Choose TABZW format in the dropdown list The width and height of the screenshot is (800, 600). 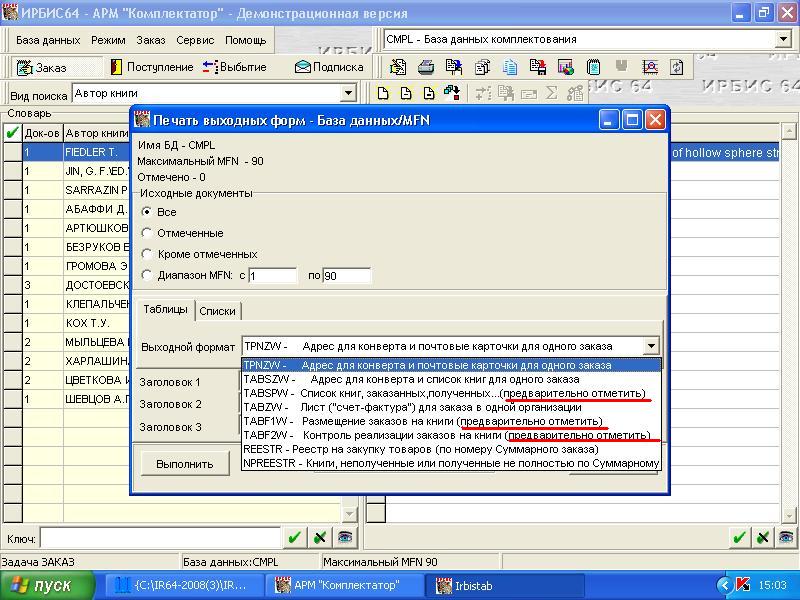451,408
